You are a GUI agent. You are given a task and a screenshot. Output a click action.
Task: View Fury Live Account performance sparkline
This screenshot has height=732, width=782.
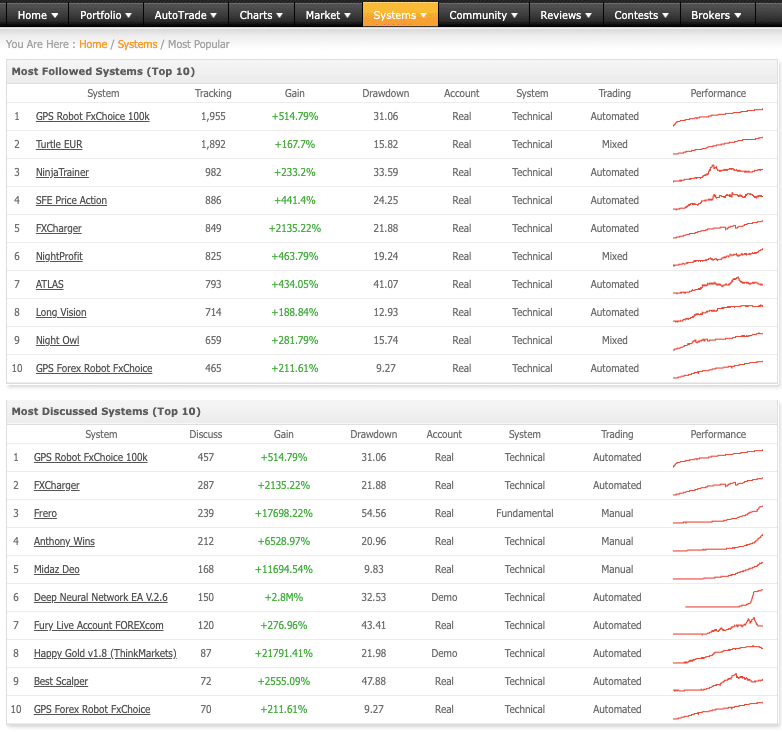pos(718,625)
